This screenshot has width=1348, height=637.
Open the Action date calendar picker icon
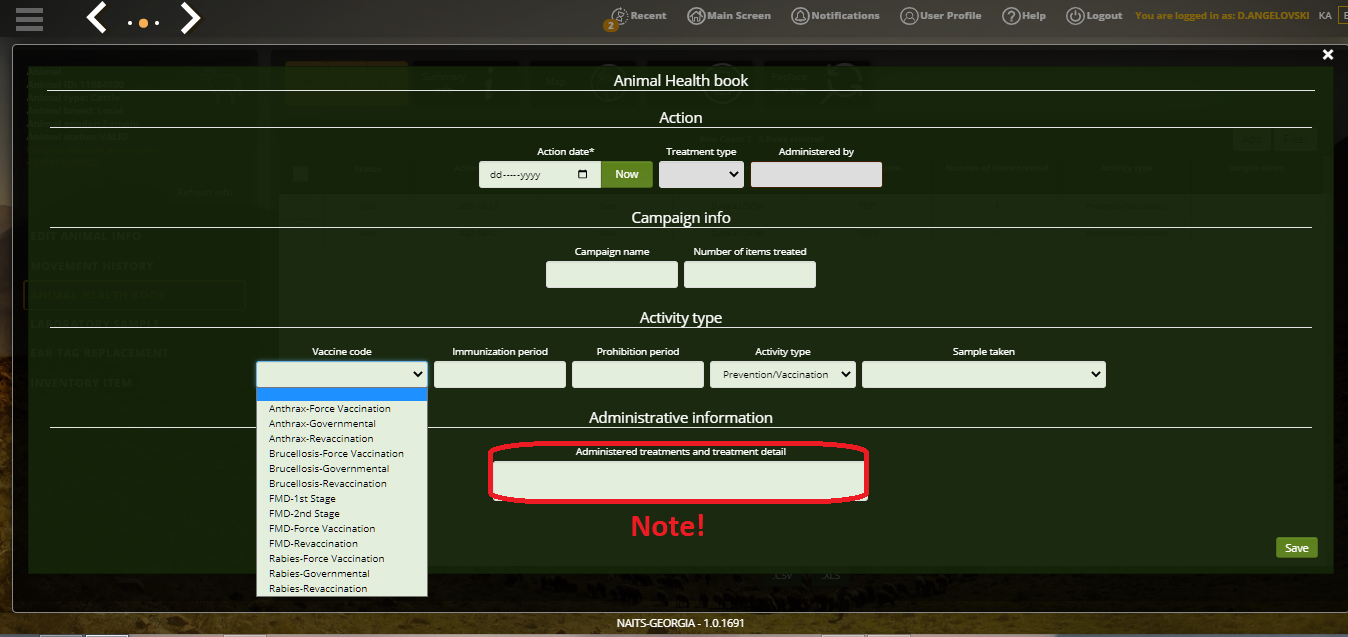pyautogui.click(x=584, y=174)
